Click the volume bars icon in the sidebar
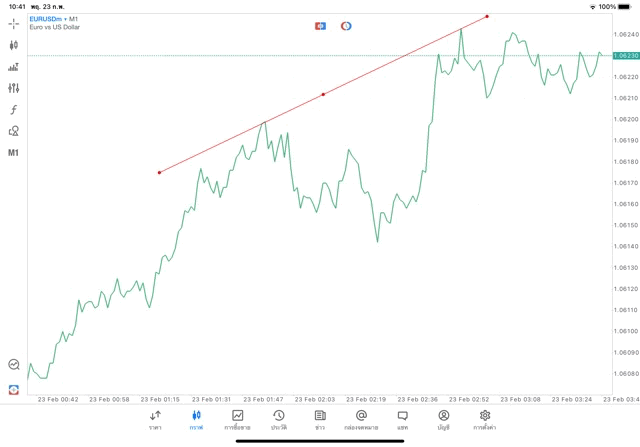 14,67
